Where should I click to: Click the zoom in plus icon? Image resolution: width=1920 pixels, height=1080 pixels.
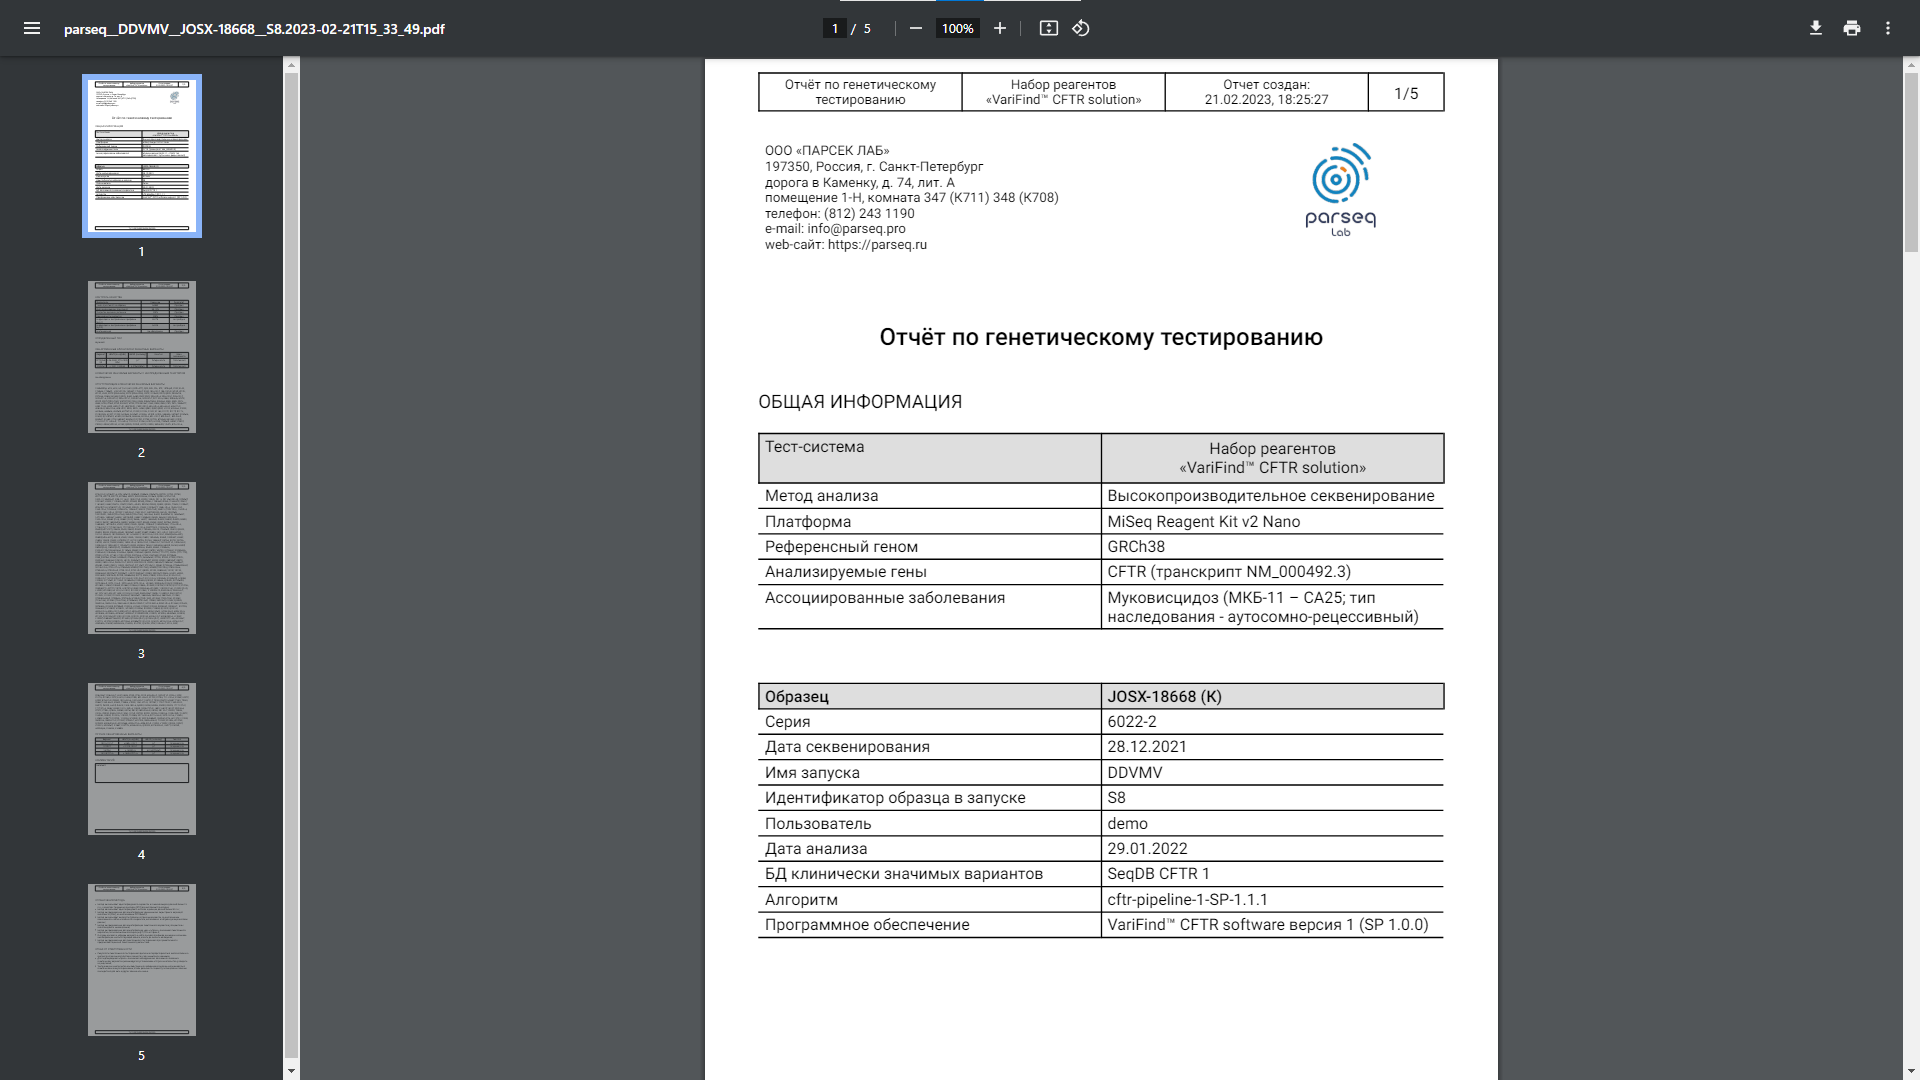(999, 29)
